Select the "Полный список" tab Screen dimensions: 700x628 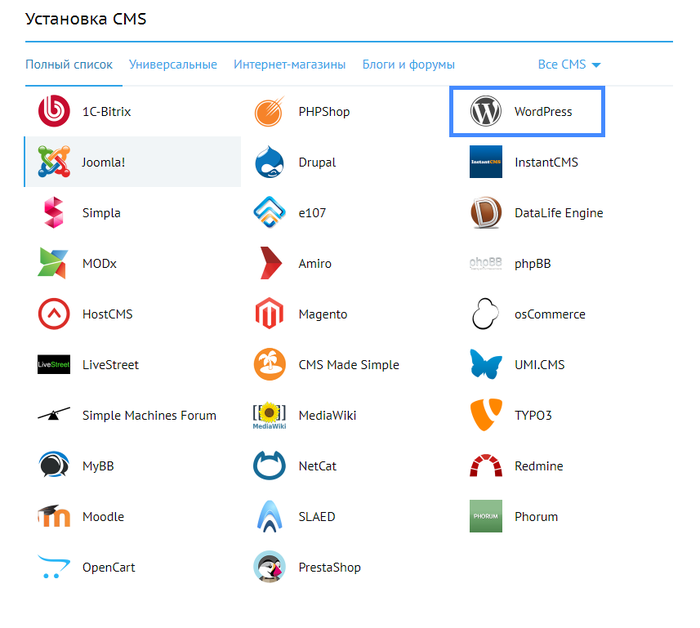pos(69,65)
